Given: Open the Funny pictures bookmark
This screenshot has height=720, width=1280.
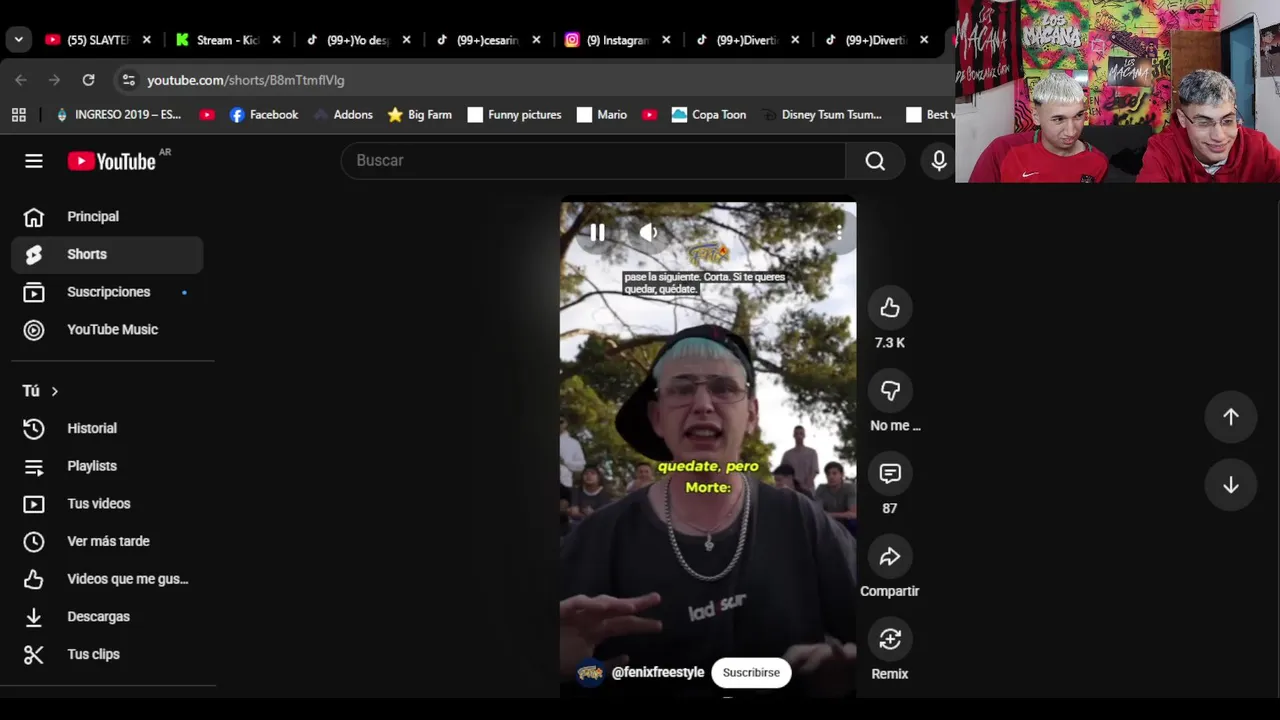Looking at the screenshot, I should (x=514, y=115).
